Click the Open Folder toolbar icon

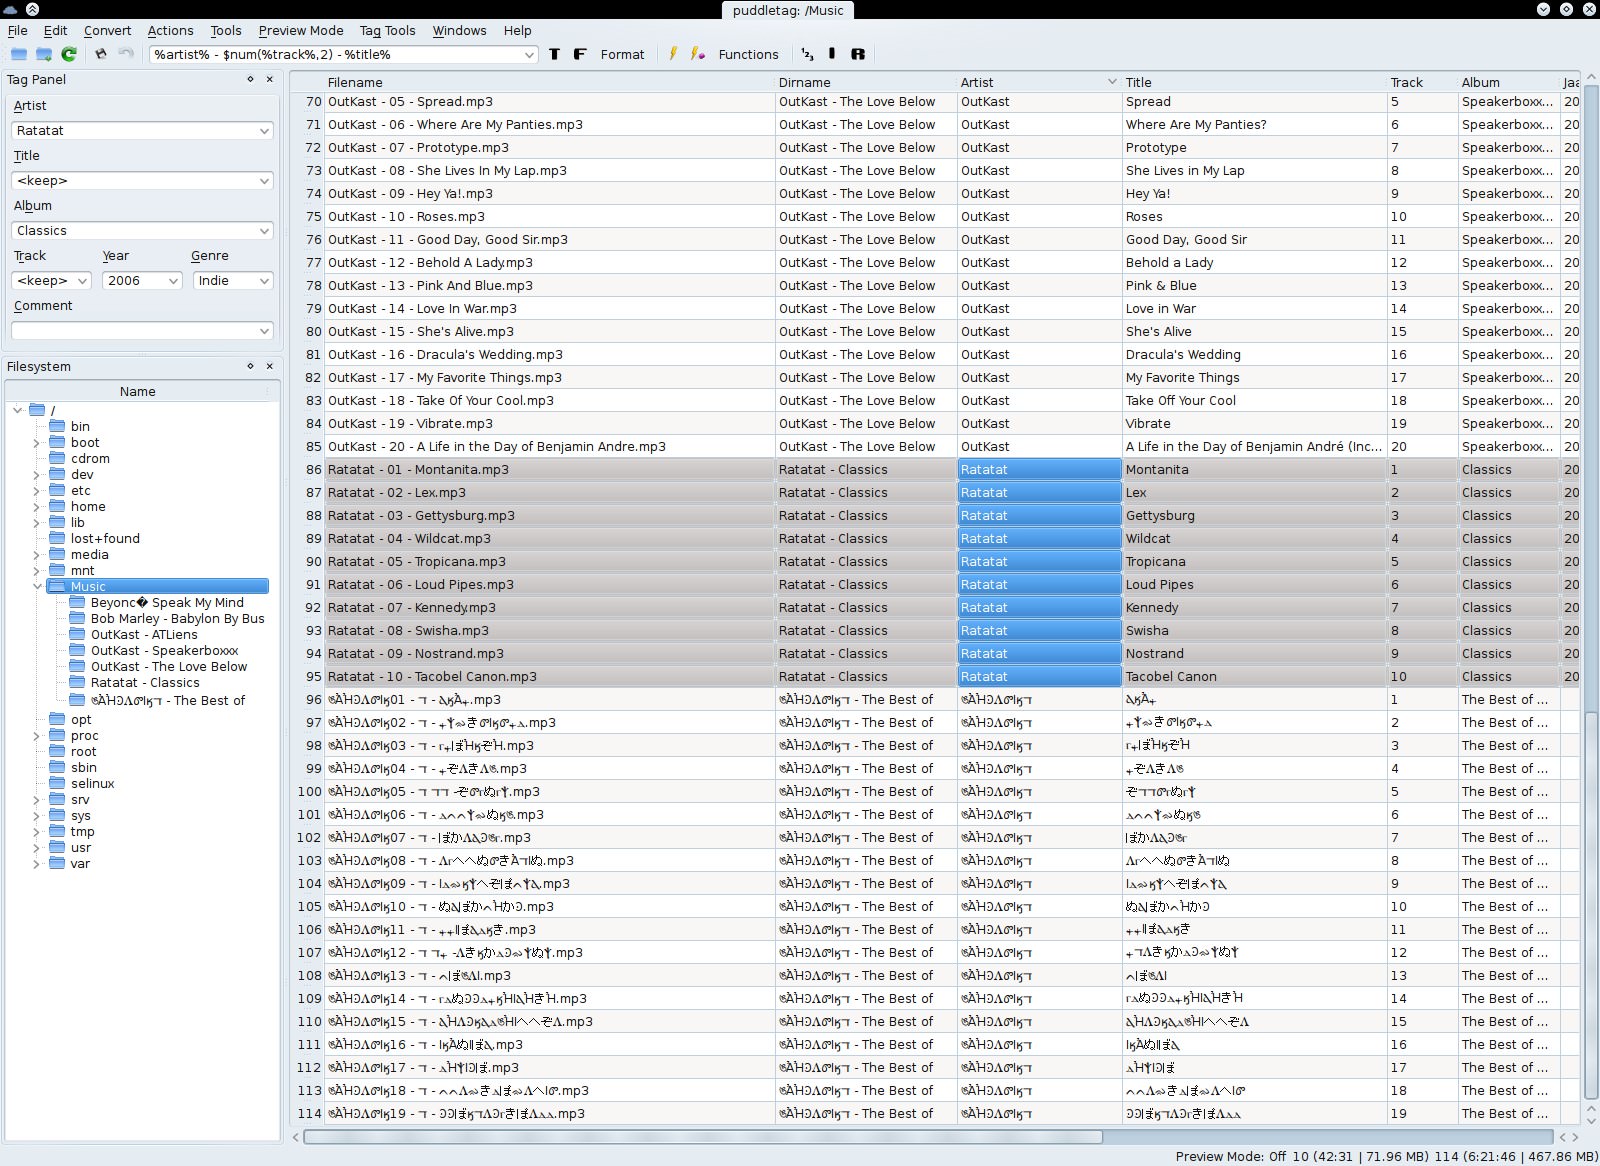[x=19, y=54]
